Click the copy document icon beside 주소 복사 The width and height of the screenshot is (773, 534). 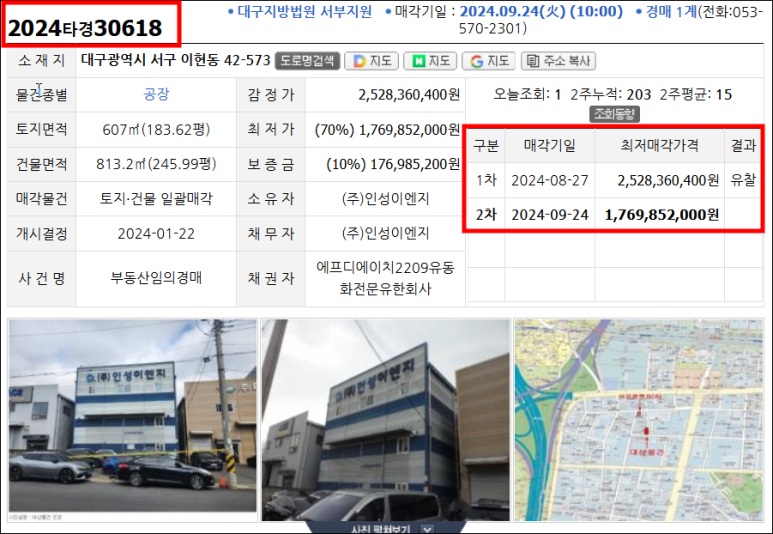click(x=532, y=61)
